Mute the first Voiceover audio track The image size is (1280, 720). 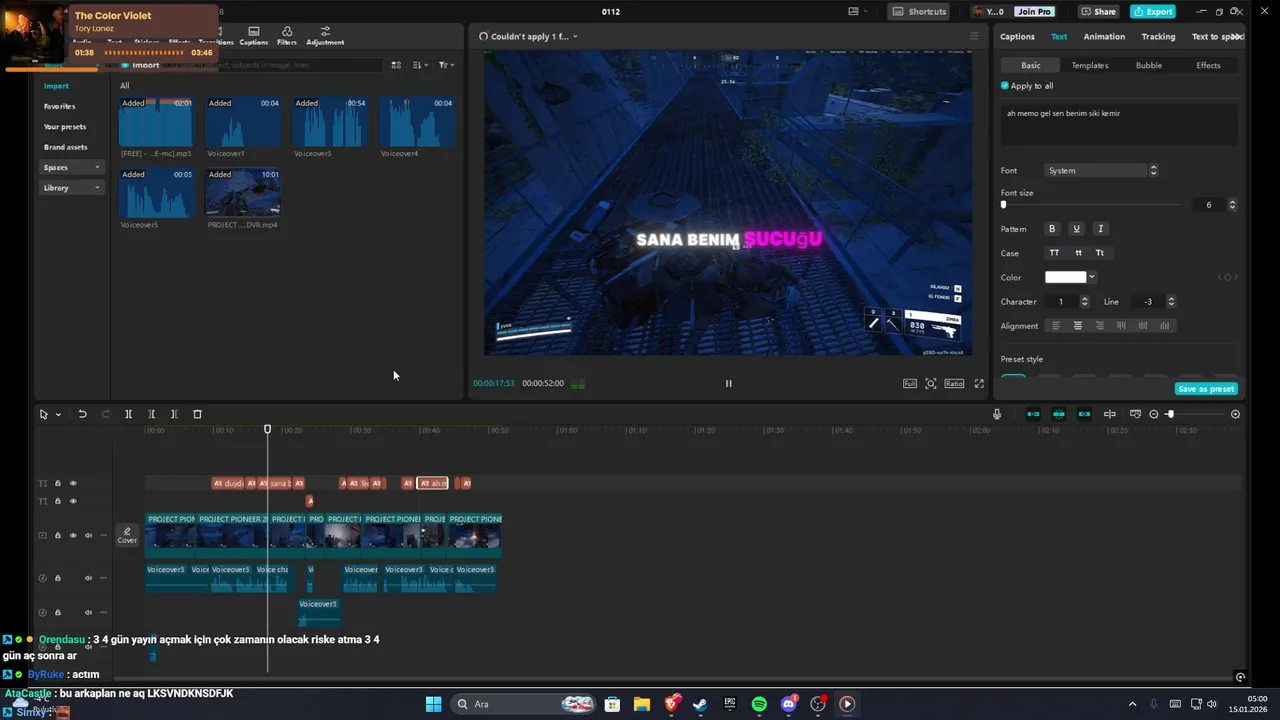pyautogui.click(x=88, y=578)
